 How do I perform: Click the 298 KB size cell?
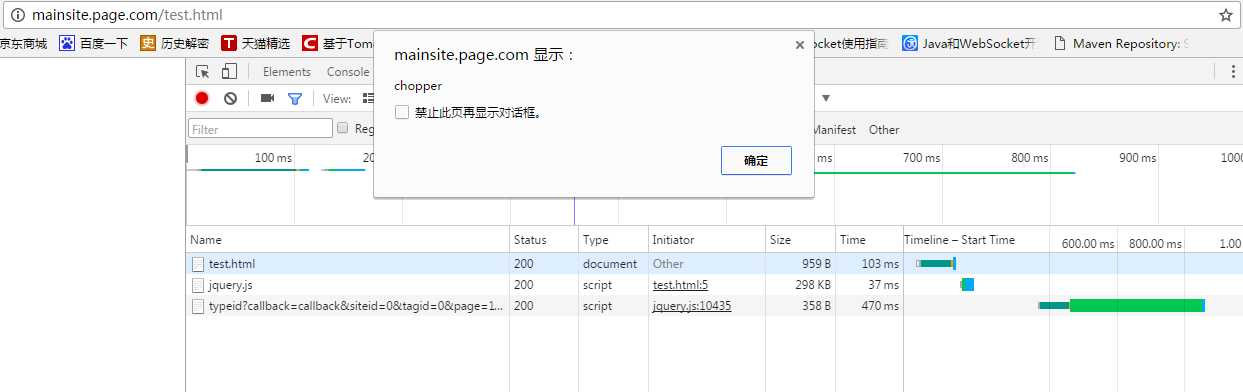tap(800, 285)
